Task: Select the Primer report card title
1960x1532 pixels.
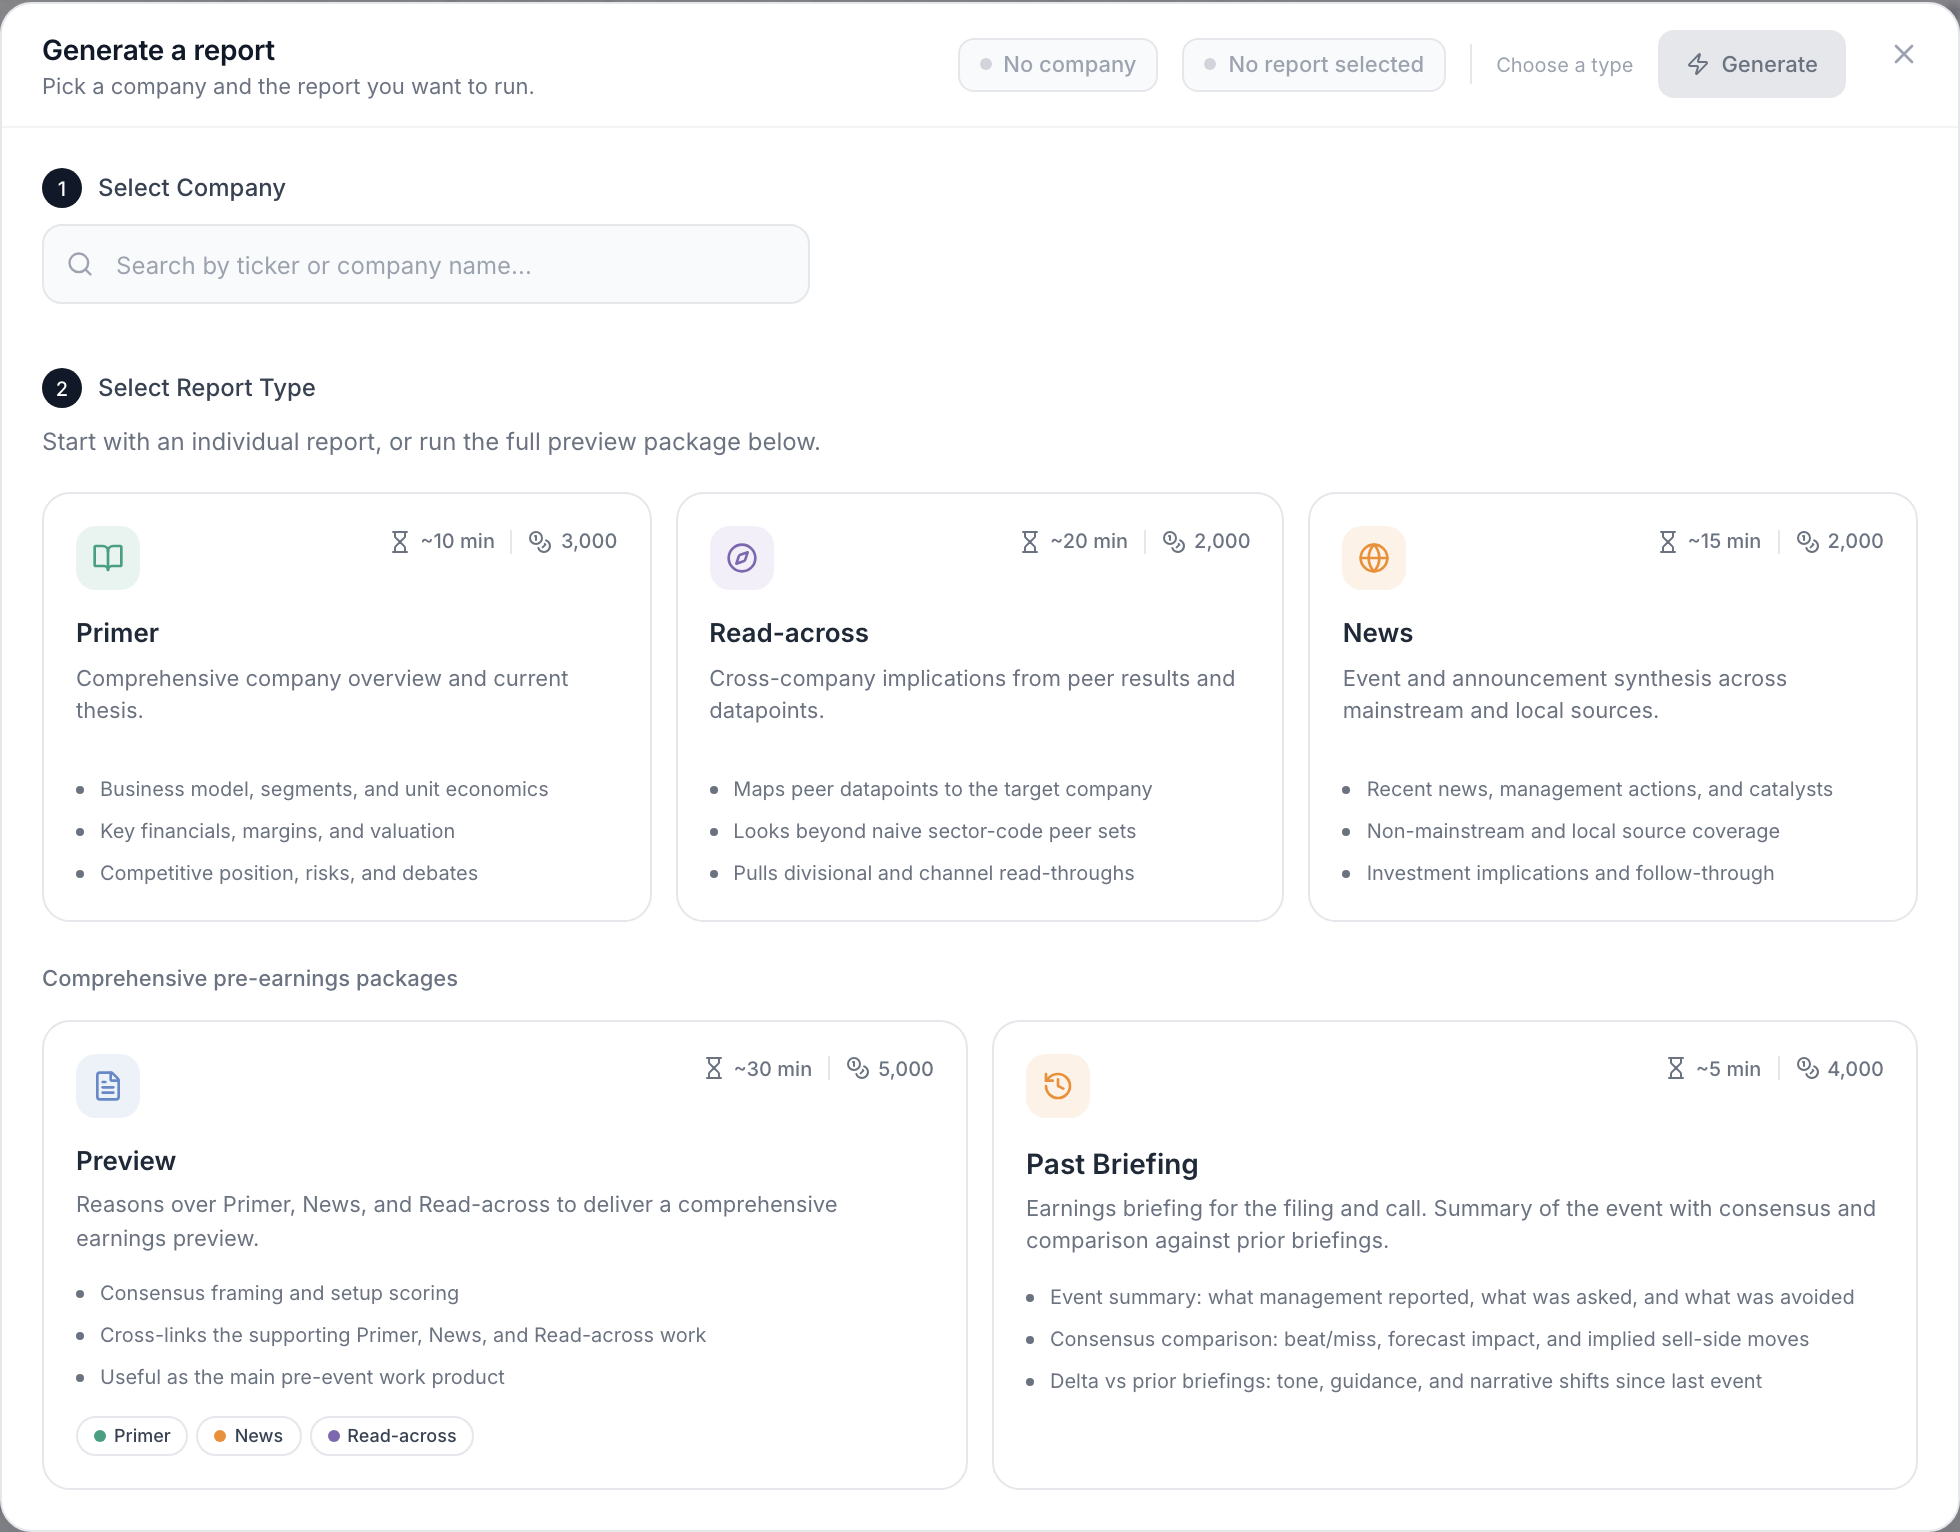Action: coord(117,633)
